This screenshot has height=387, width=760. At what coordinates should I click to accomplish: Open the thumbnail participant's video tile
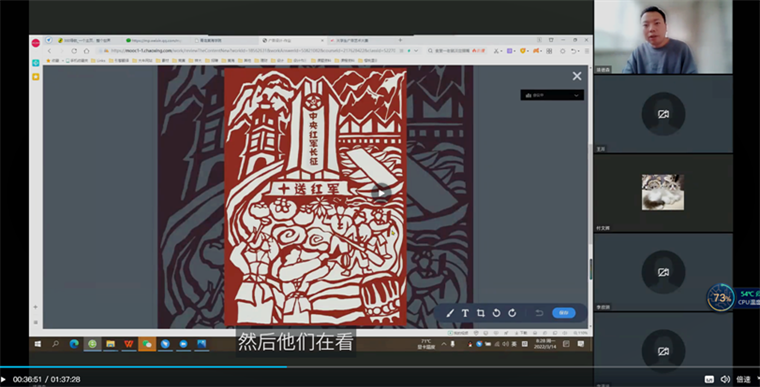click(663, 193)
